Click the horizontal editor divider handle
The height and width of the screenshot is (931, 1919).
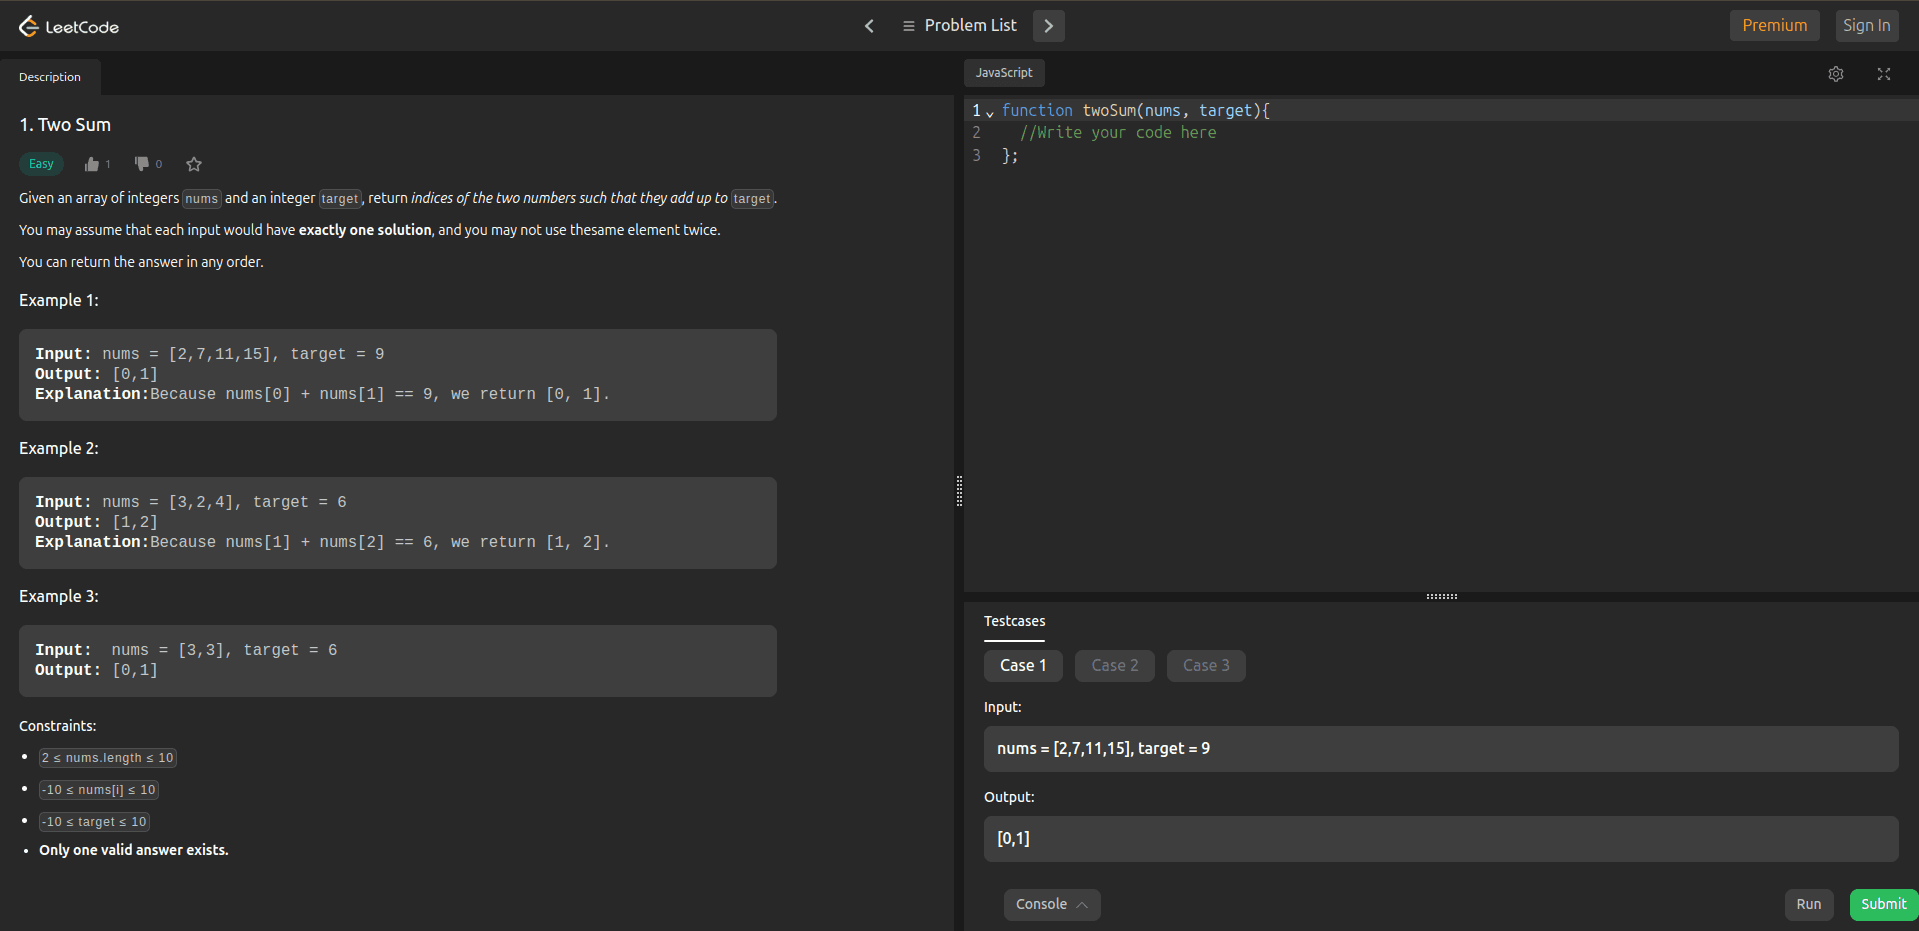(1441, 596)
